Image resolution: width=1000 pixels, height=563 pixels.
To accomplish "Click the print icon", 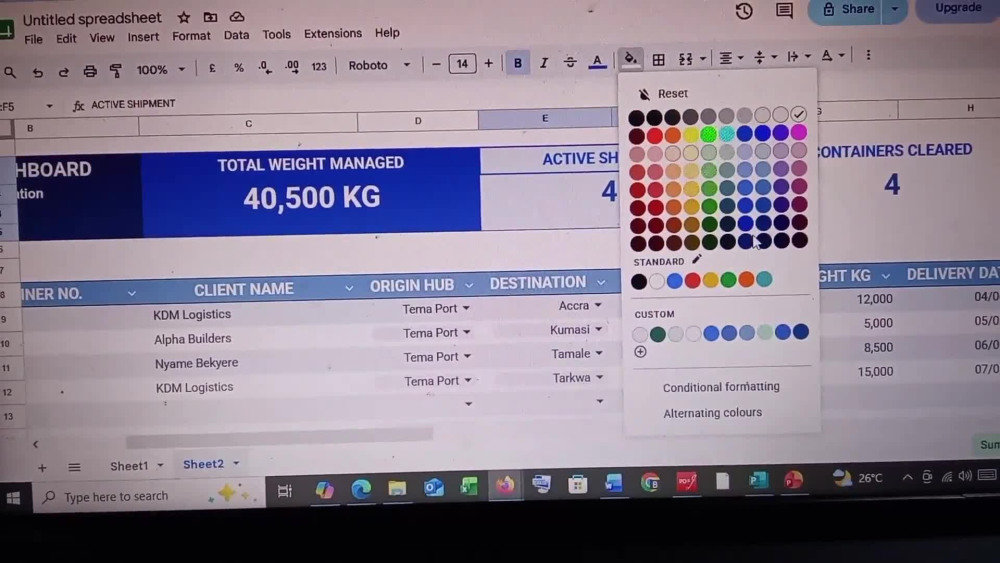I will 90,71.
